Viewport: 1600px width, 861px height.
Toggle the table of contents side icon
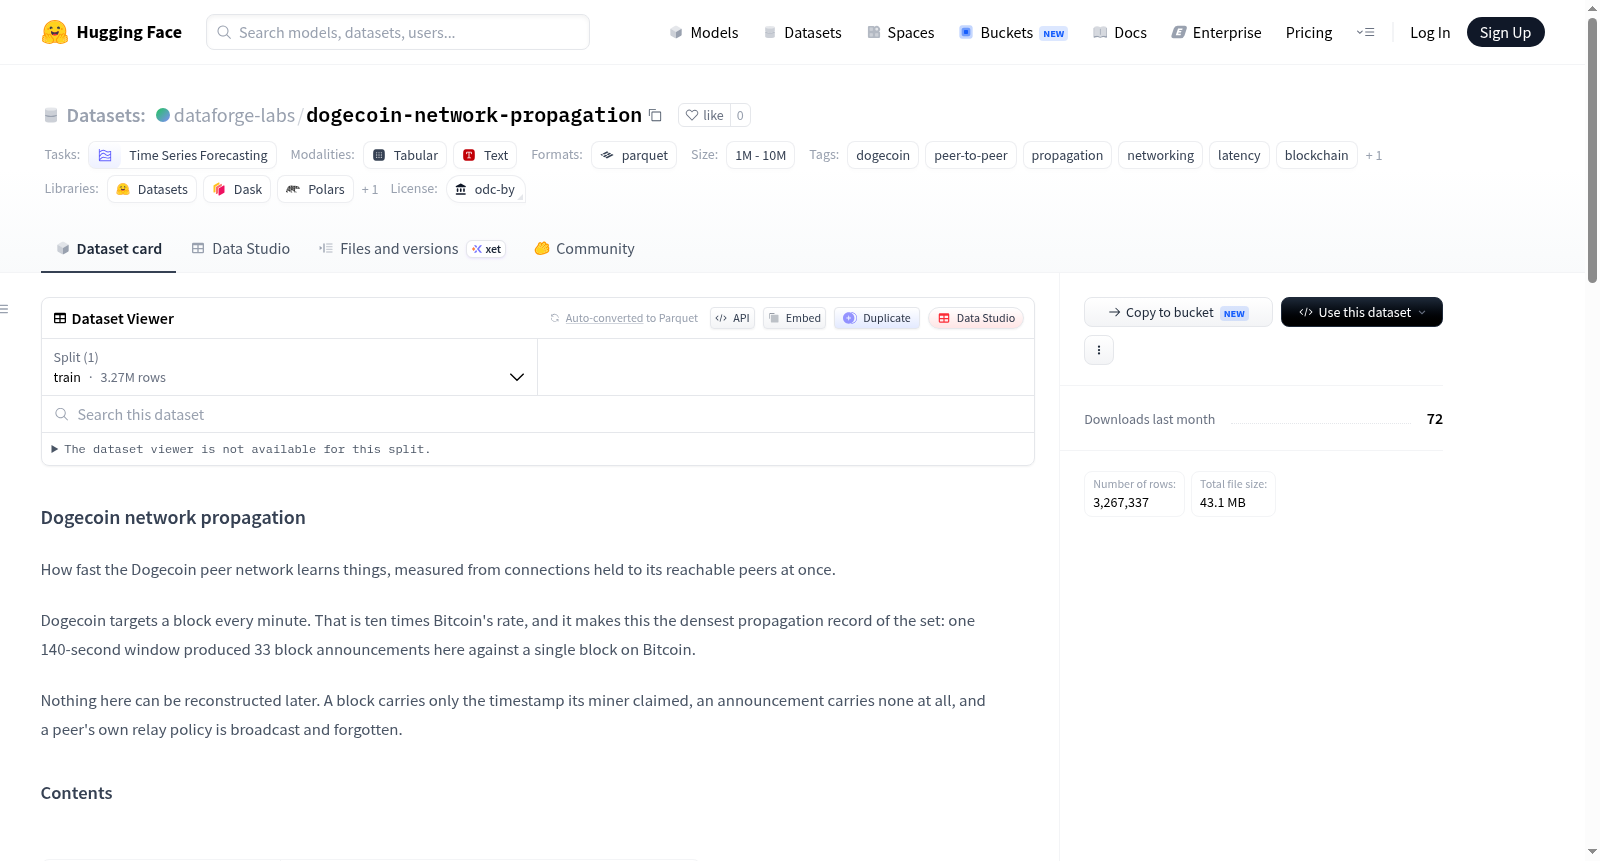(x=5, y=309)
